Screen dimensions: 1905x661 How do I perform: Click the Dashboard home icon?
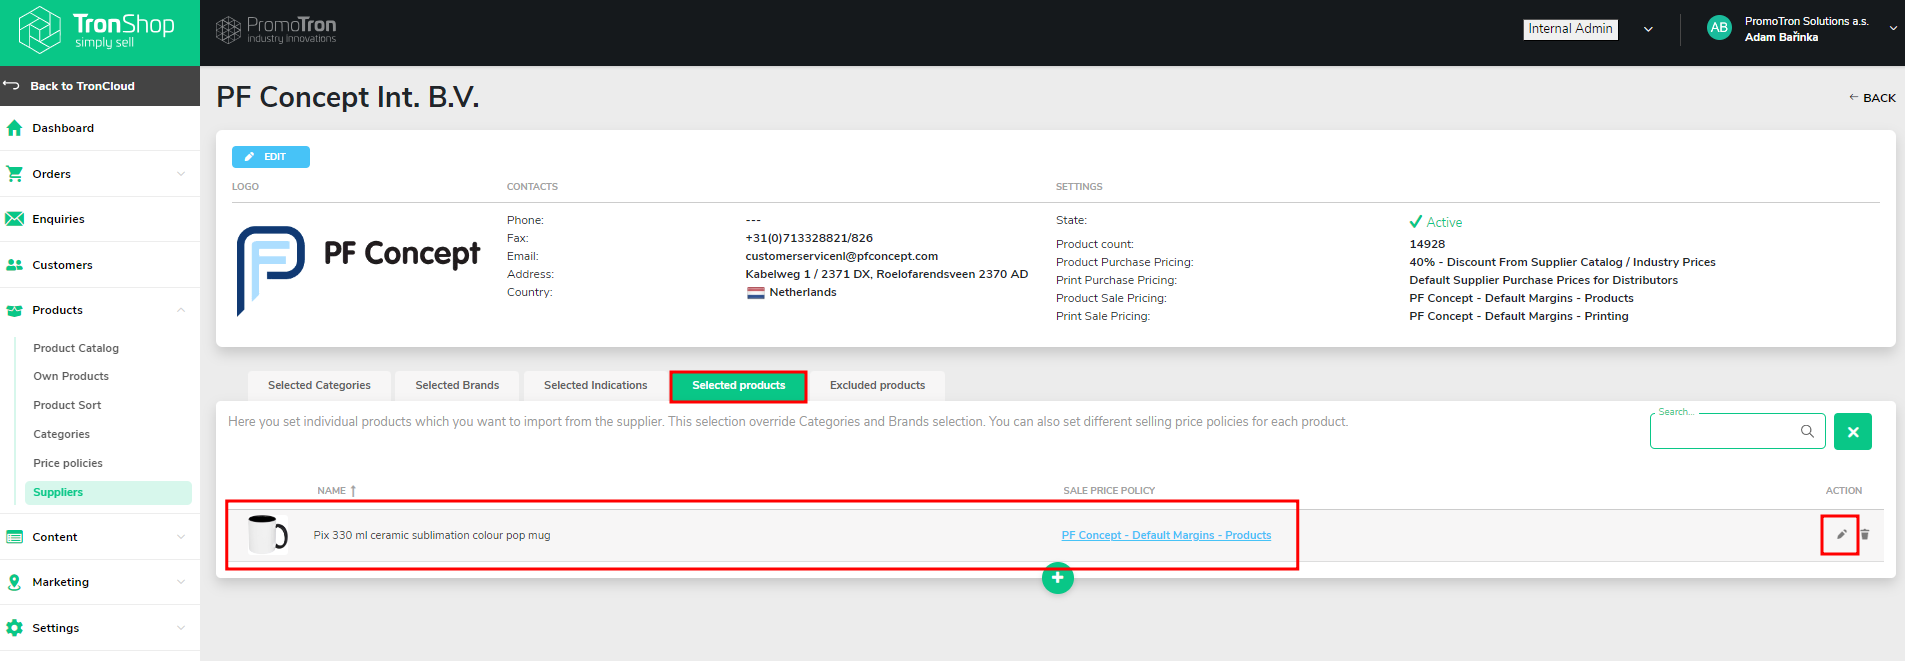[14, 128]
